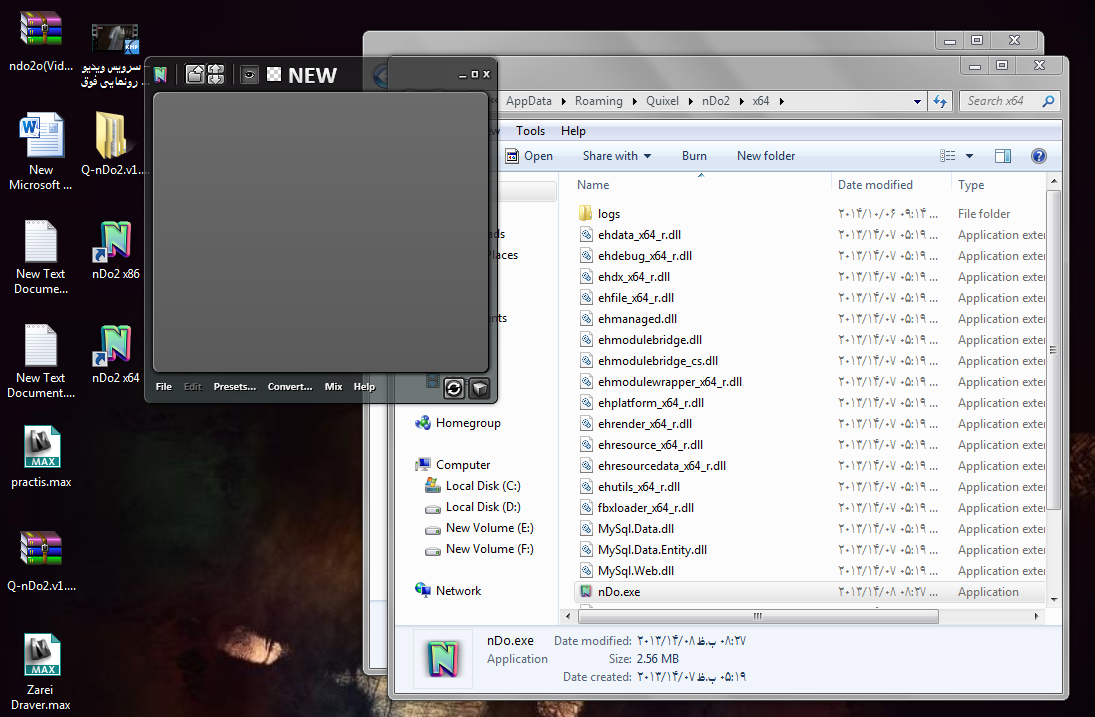1095x717 pixels.
Task: Open the Tools menu in Explorer
Action: click(530, 131)
